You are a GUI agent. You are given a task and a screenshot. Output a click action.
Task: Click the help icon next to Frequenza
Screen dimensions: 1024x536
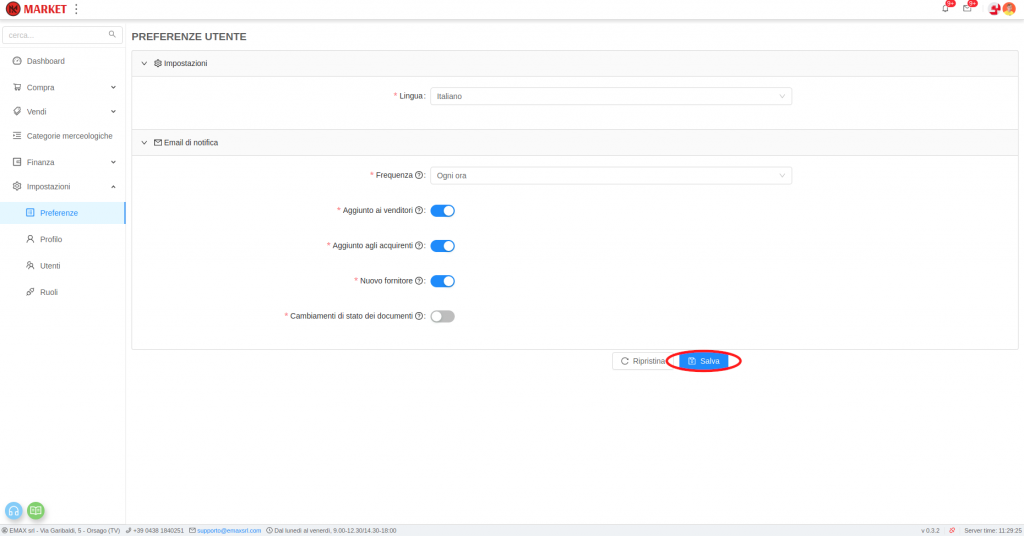coord(419,175)
